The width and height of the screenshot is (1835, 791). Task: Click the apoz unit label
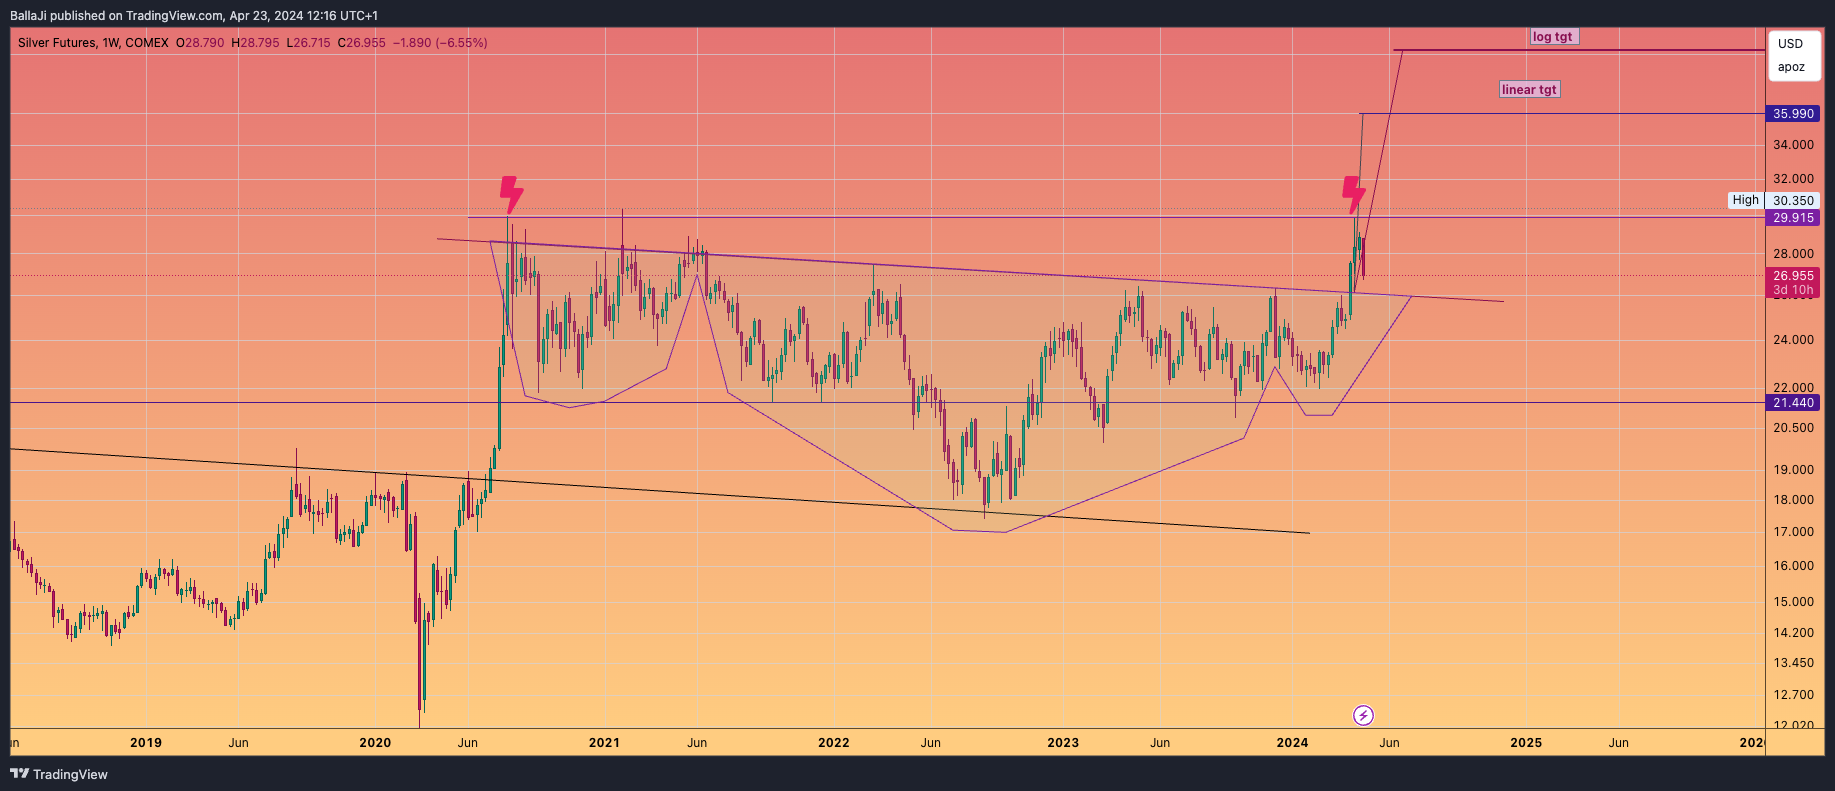pos(1791,67)
